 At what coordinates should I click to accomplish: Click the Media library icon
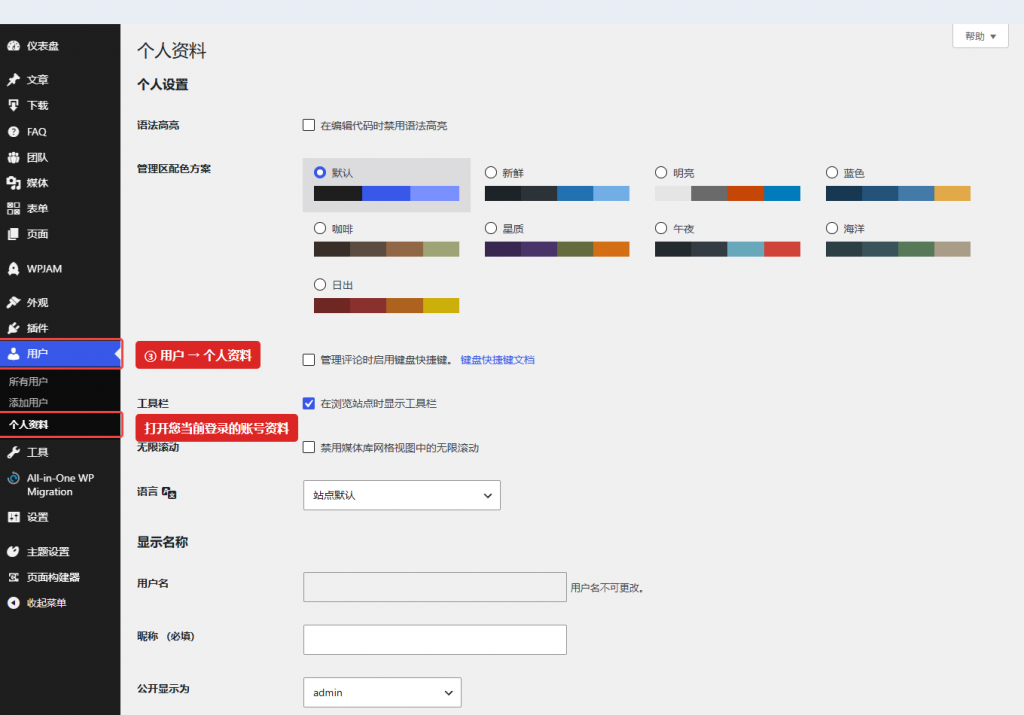13,183
